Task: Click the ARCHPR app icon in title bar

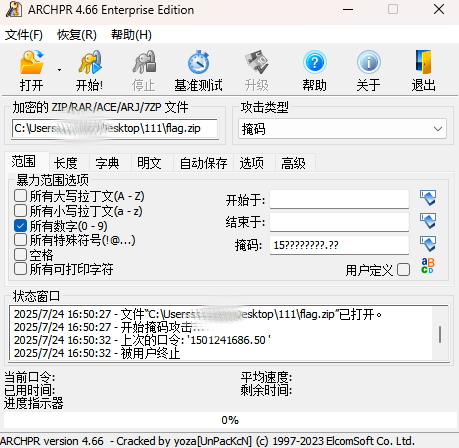Action: (x=14, y=10)
